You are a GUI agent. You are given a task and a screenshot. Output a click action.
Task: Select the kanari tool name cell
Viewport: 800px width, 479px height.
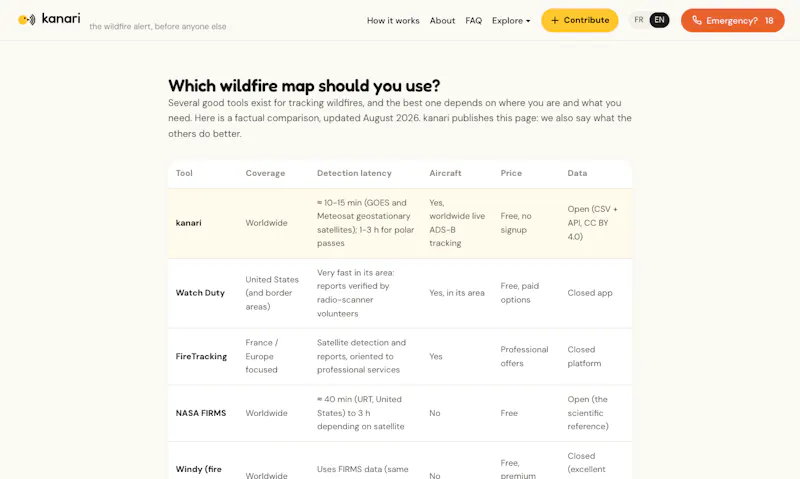[188, 223]
